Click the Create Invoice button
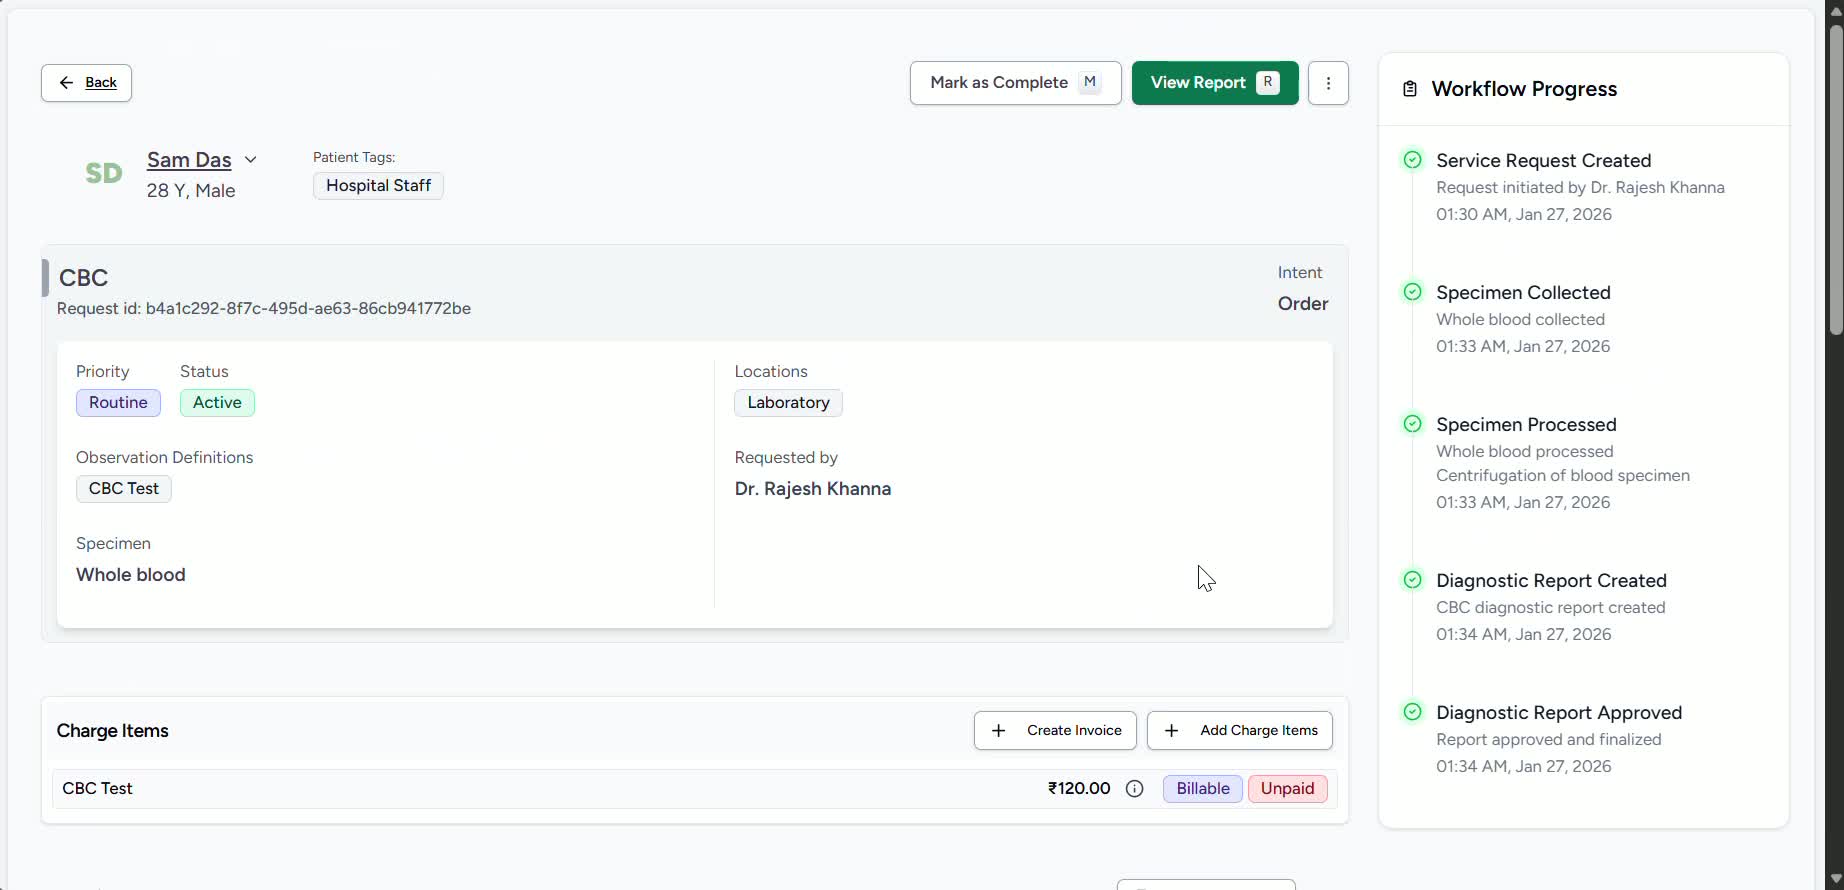 click(x=1055, y=731)
